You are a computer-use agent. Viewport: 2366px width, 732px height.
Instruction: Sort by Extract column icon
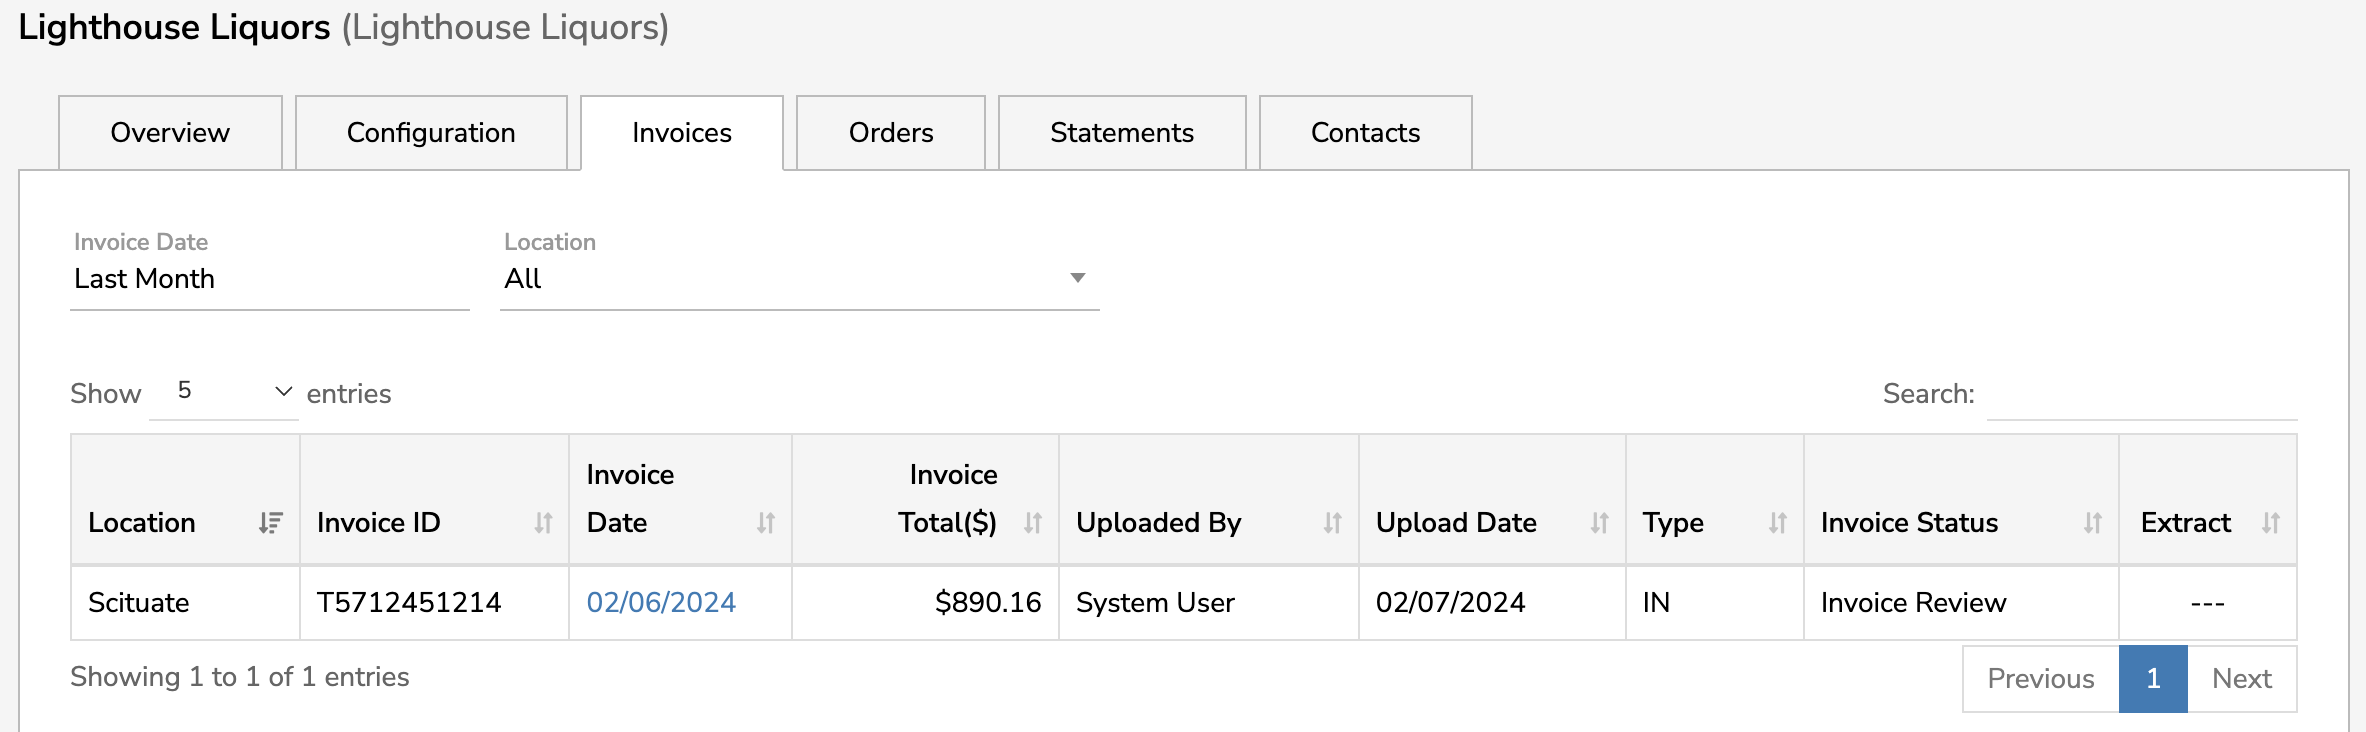point(2270,523)
